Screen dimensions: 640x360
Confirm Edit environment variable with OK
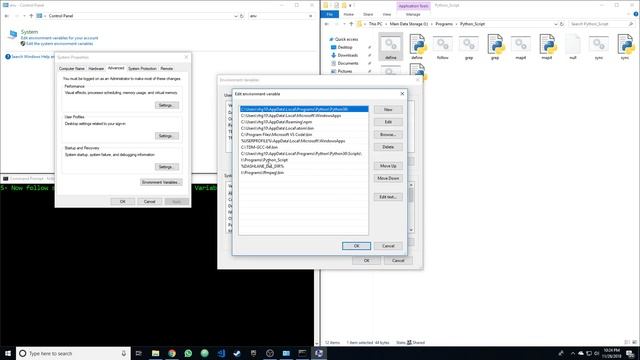tap(356, 246)
